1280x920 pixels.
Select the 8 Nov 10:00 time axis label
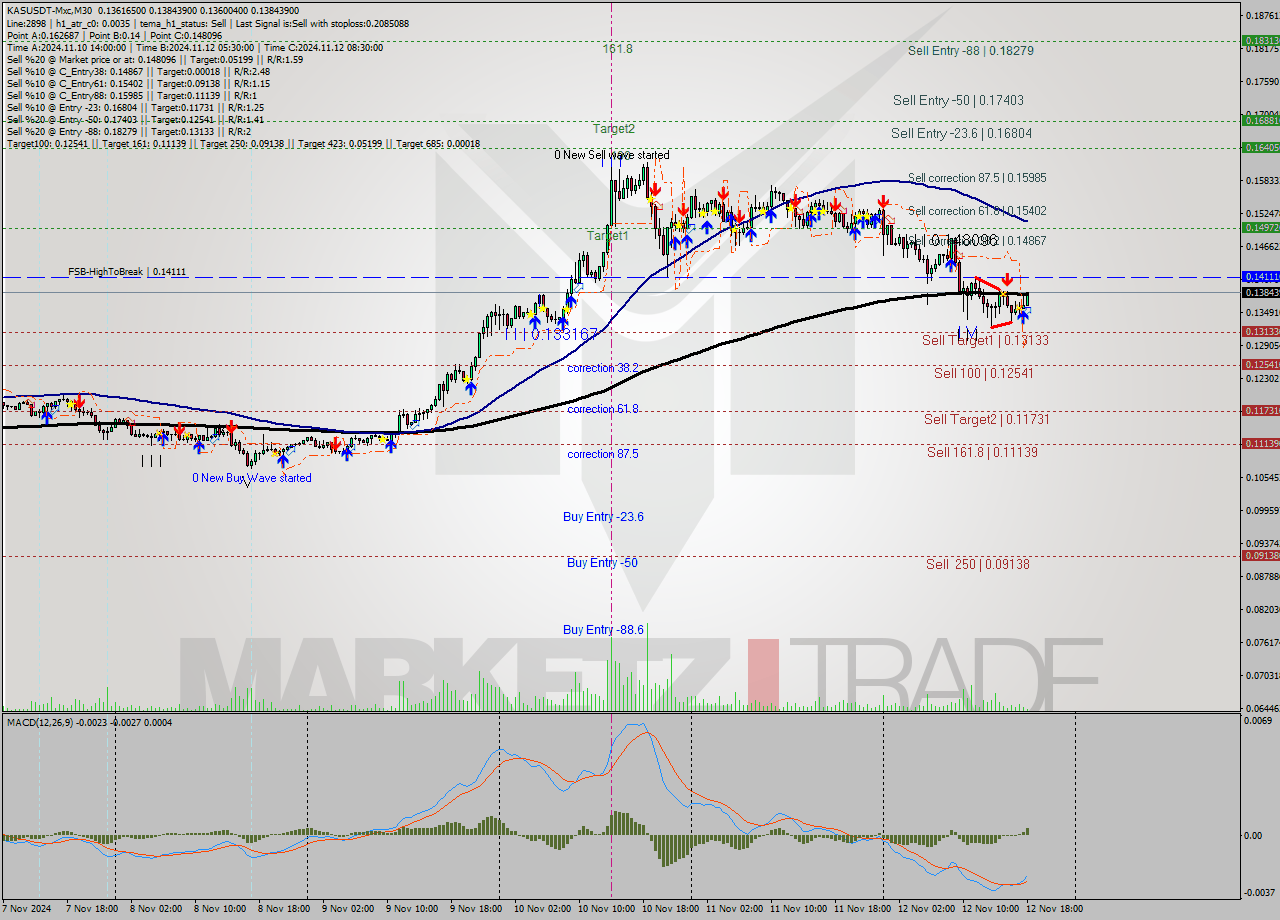pos(219,909)
